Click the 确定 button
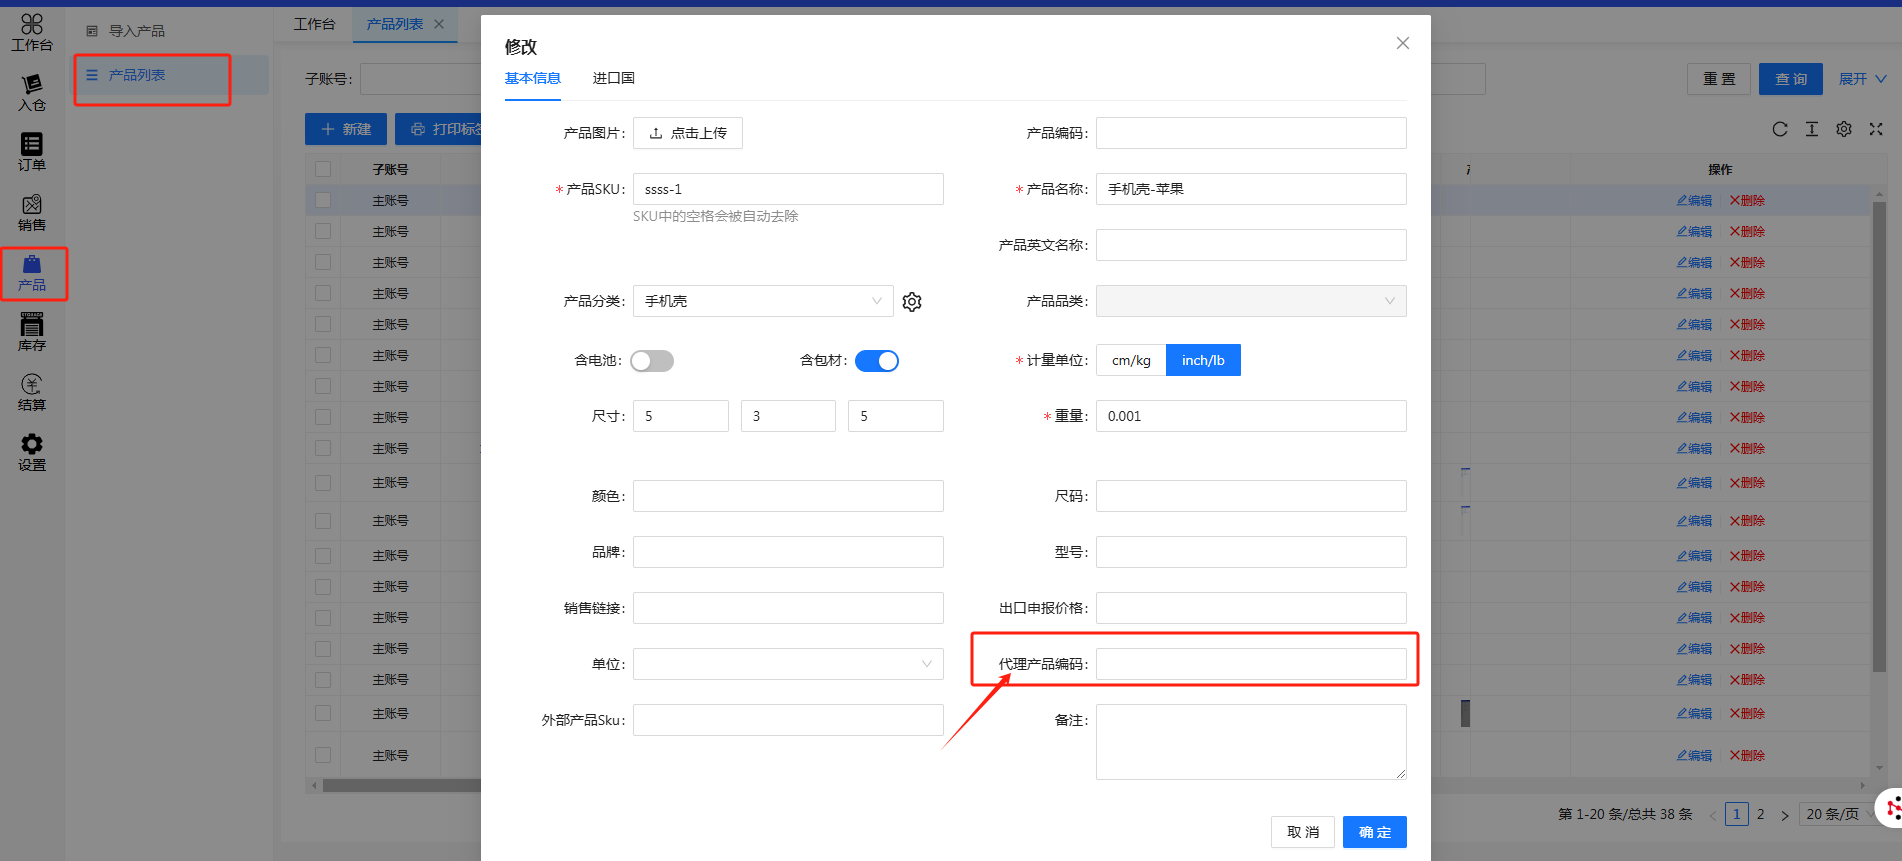The width and height of the screenshot is (1902, 861). coord(1374,832)
